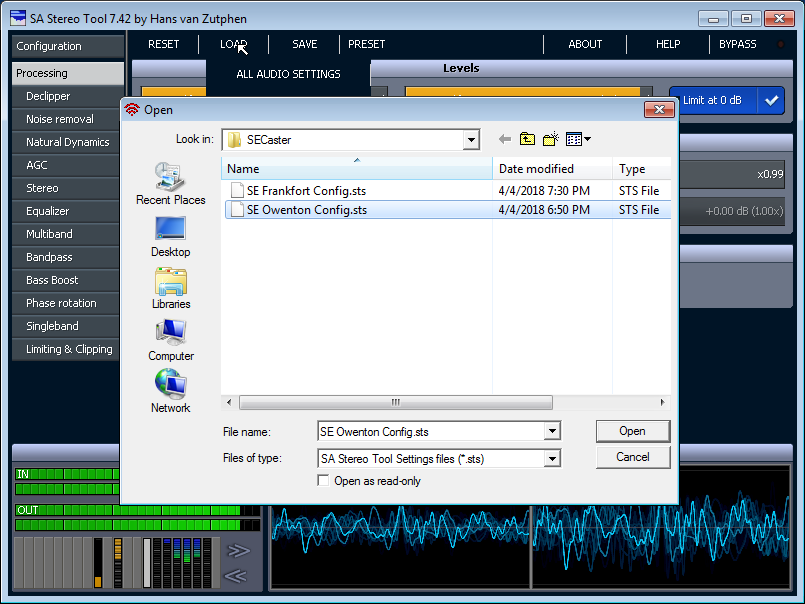Open the Multiband section
The width and height of the screenshot is (805, 604).
coord(66,234)
